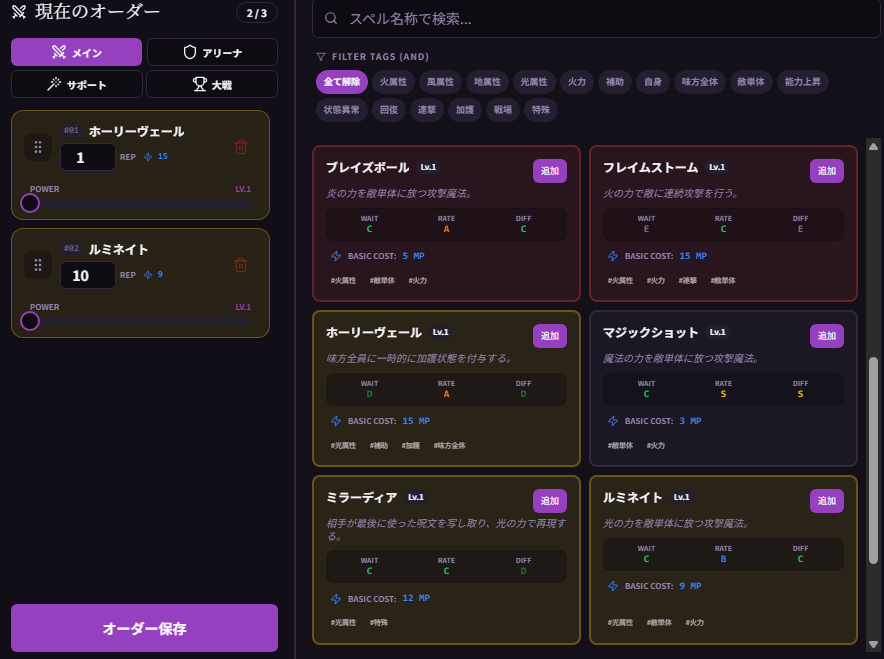Click the drag handle icon on the ホーリーヴェール card

(37, 147)
